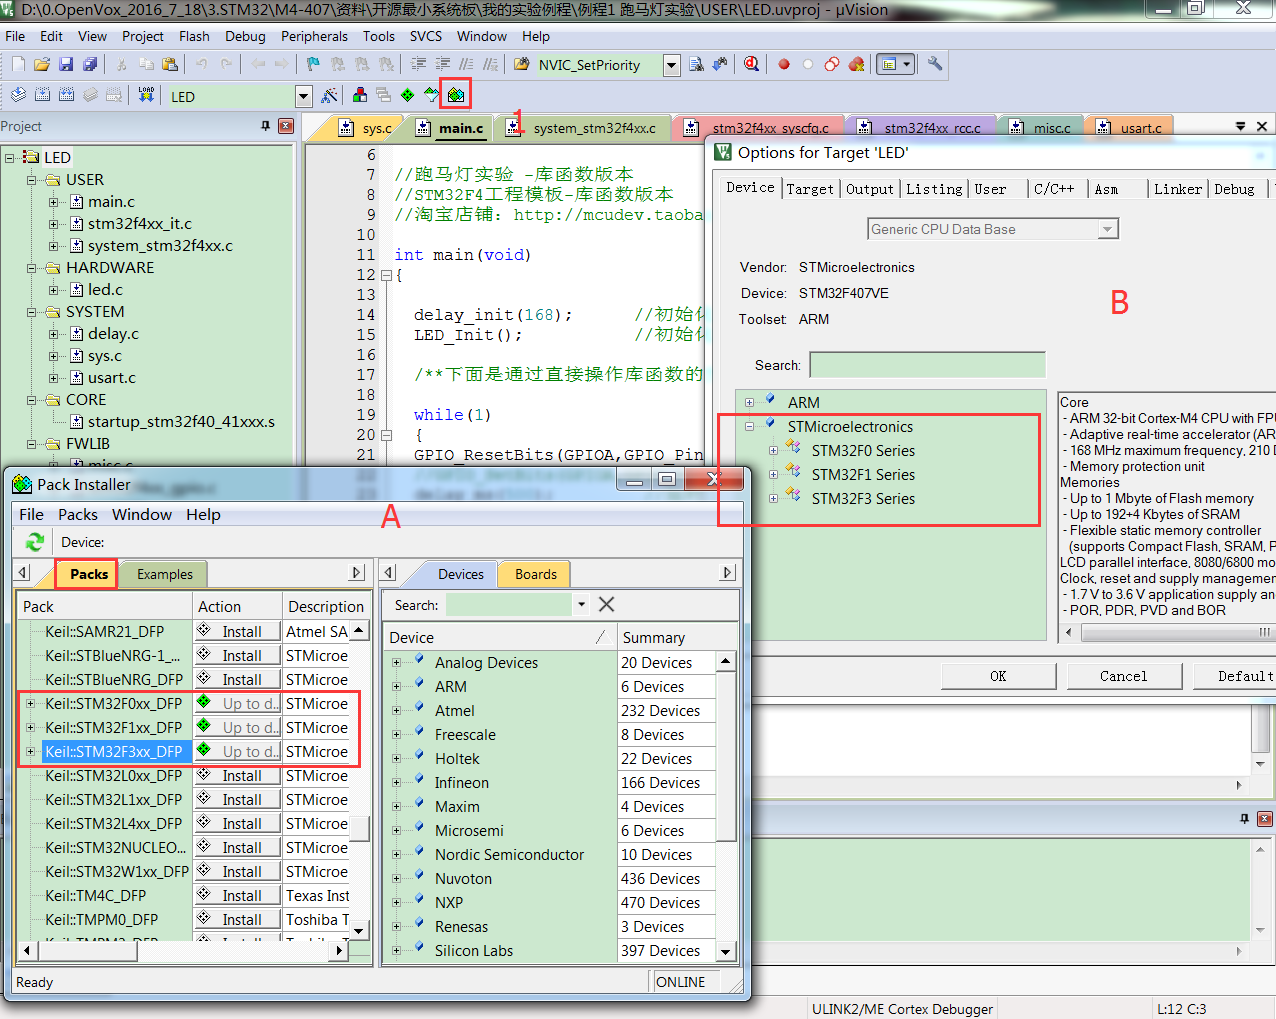Click the Paste clipboard icon
Viewport: 1276px width, 1019px height.
[x=170, y=64]
